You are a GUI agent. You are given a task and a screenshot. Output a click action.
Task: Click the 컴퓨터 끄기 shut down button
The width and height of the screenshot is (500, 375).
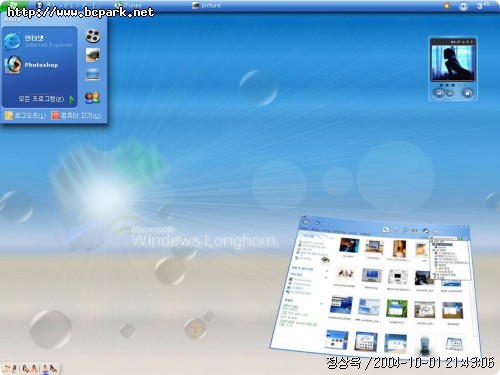(76, 115)
